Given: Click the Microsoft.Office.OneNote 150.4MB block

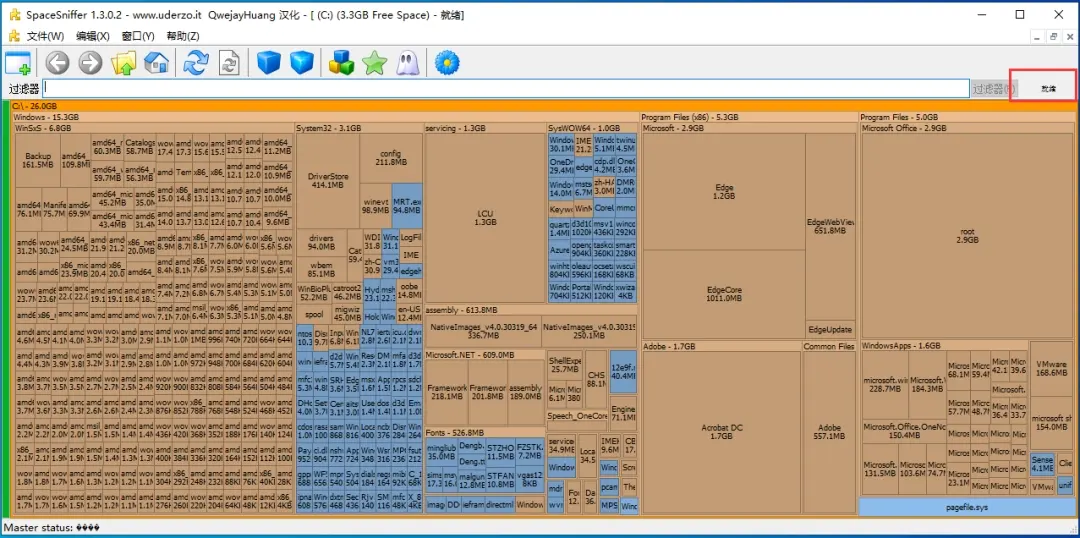Looking at the screenshot, I should (x=904, y=431).
